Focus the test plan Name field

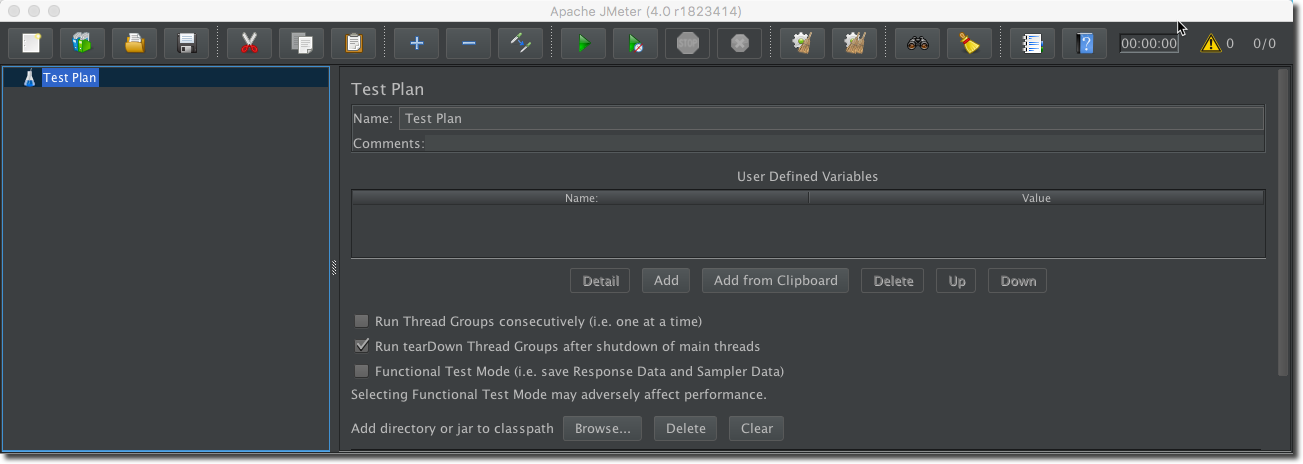tap(831, 118)
